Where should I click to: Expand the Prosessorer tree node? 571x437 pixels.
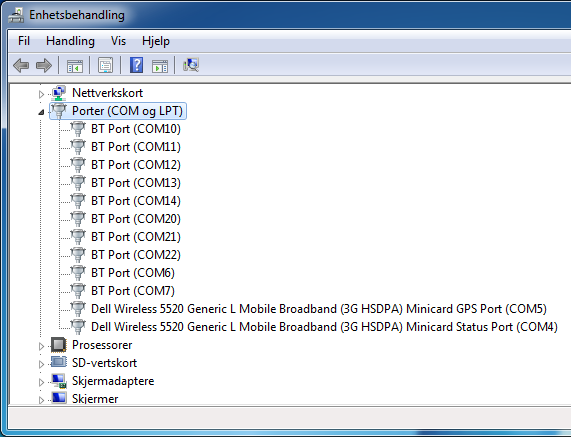[x=41, y=346]
